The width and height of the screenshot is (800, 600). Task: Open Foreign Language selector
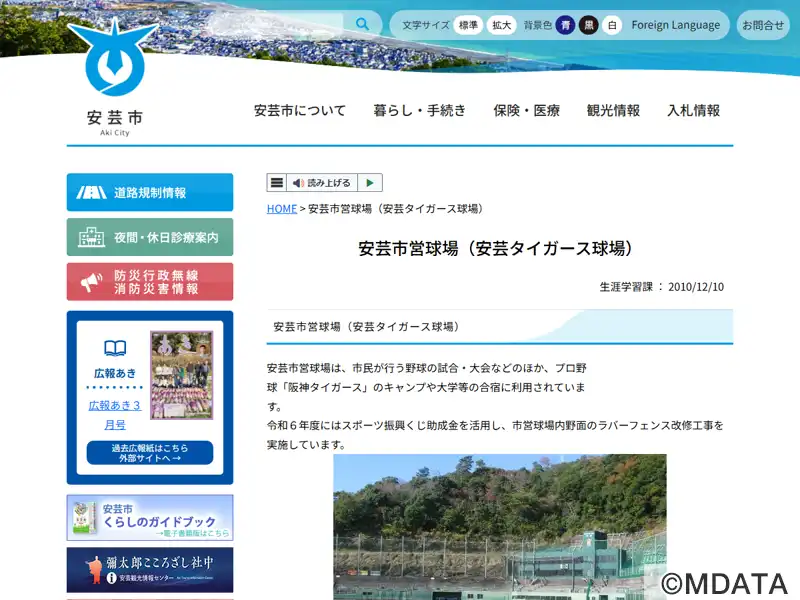pyautogui.click(x=675, y=25)
